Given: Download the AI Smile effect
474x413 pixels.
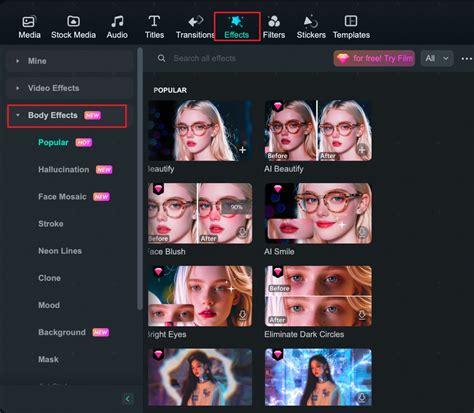Looking at the screenshot, I should point(362,232).
